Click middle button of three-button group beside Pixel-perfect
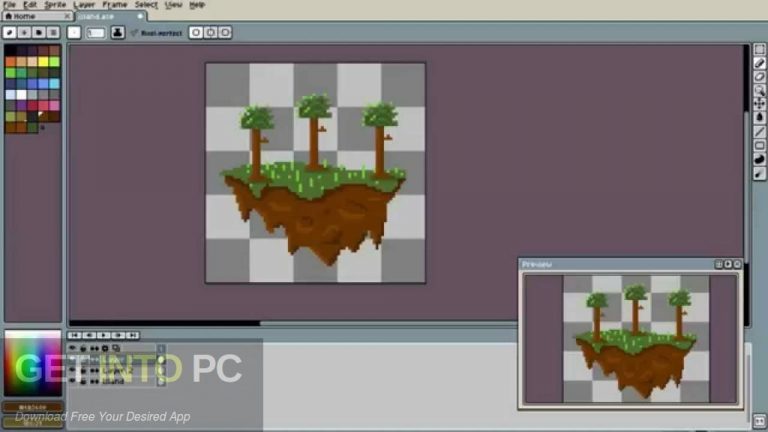The image size is (768, 432). (x=211, y=33)
